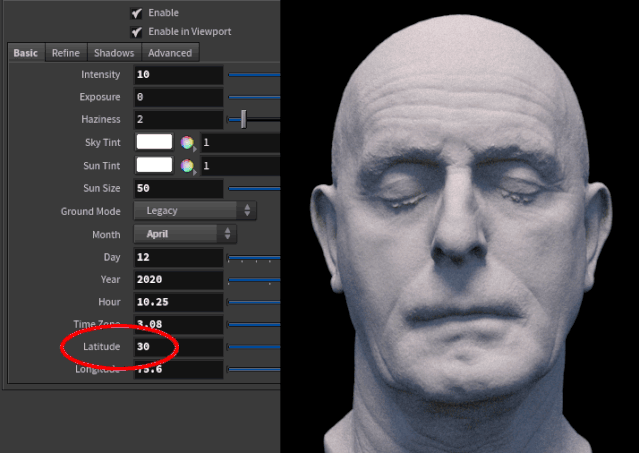Click the Haziness slider handle
The height and width of the screenshot is (453, 639).
[243, 119]
